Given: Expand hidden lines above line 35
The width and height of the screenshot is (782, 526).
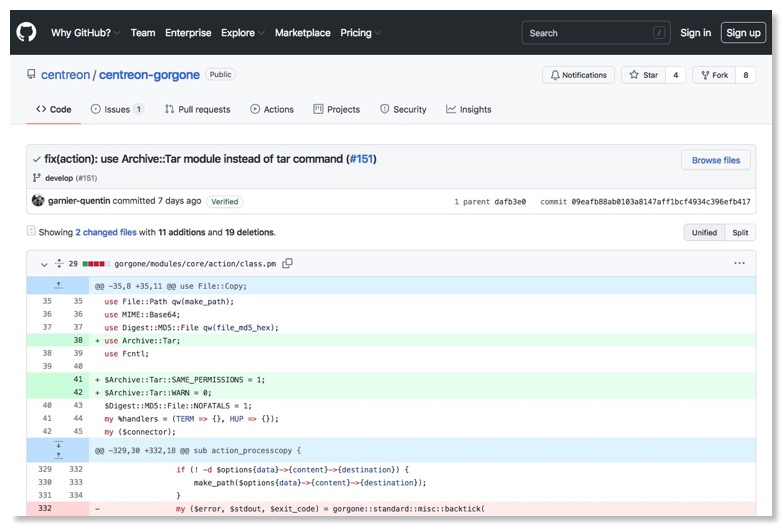Looking at the screenshot, I should [58, 286].
